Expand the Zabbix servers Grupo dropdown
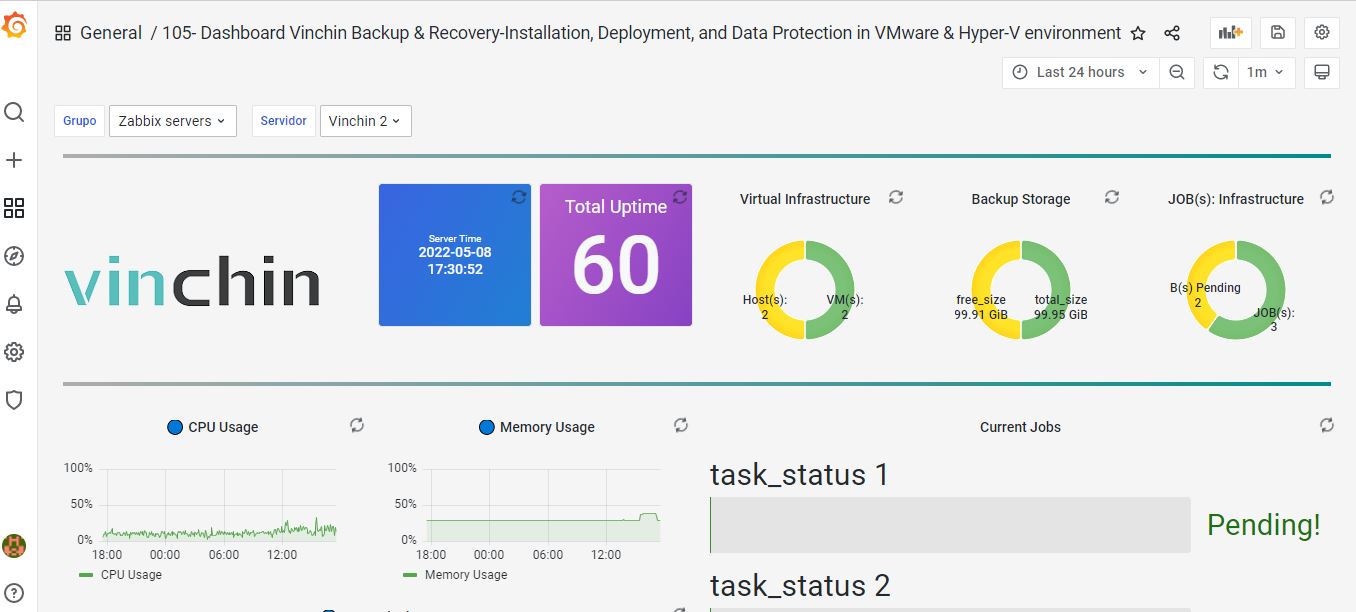This screenshot has height=612, width=1356. click(x=172, y=121)
